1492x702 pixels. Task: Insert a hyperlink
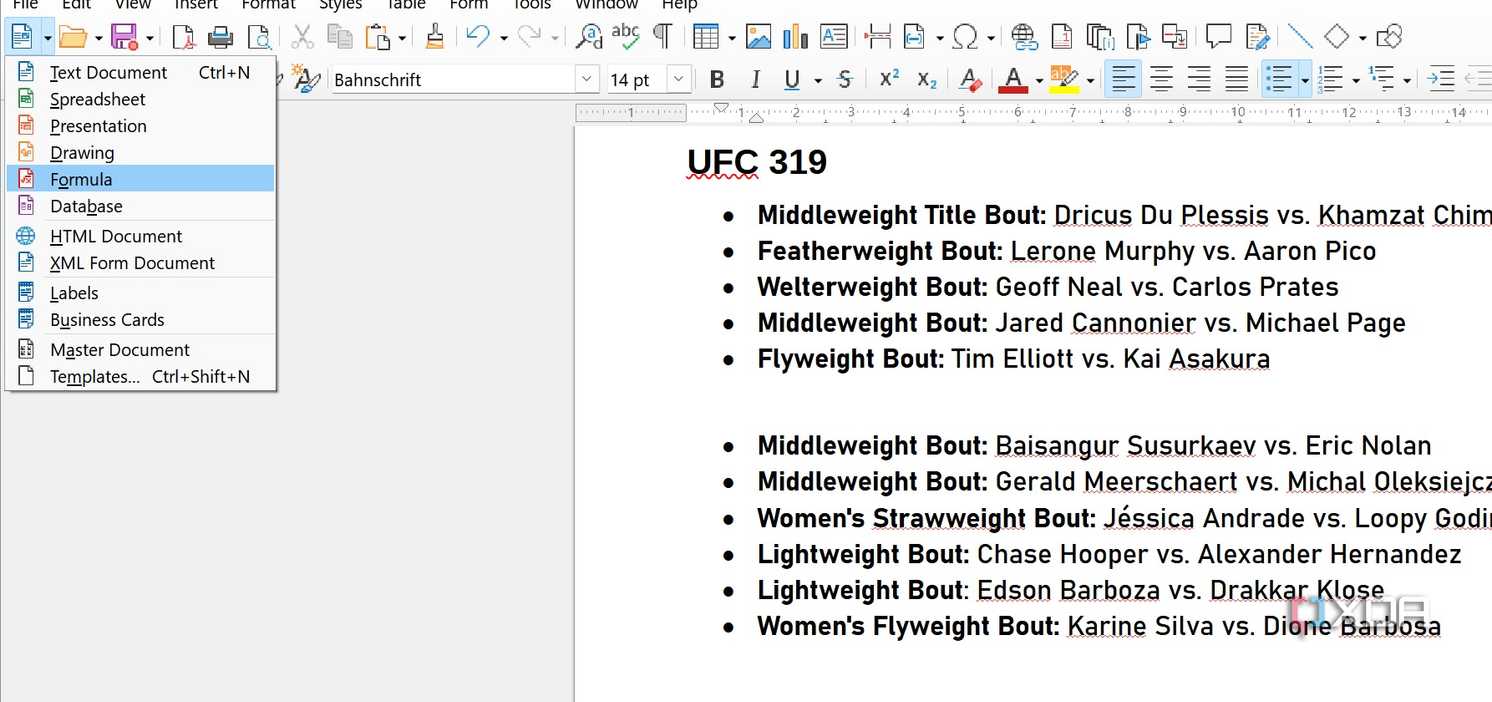(x=1024, y=38)
